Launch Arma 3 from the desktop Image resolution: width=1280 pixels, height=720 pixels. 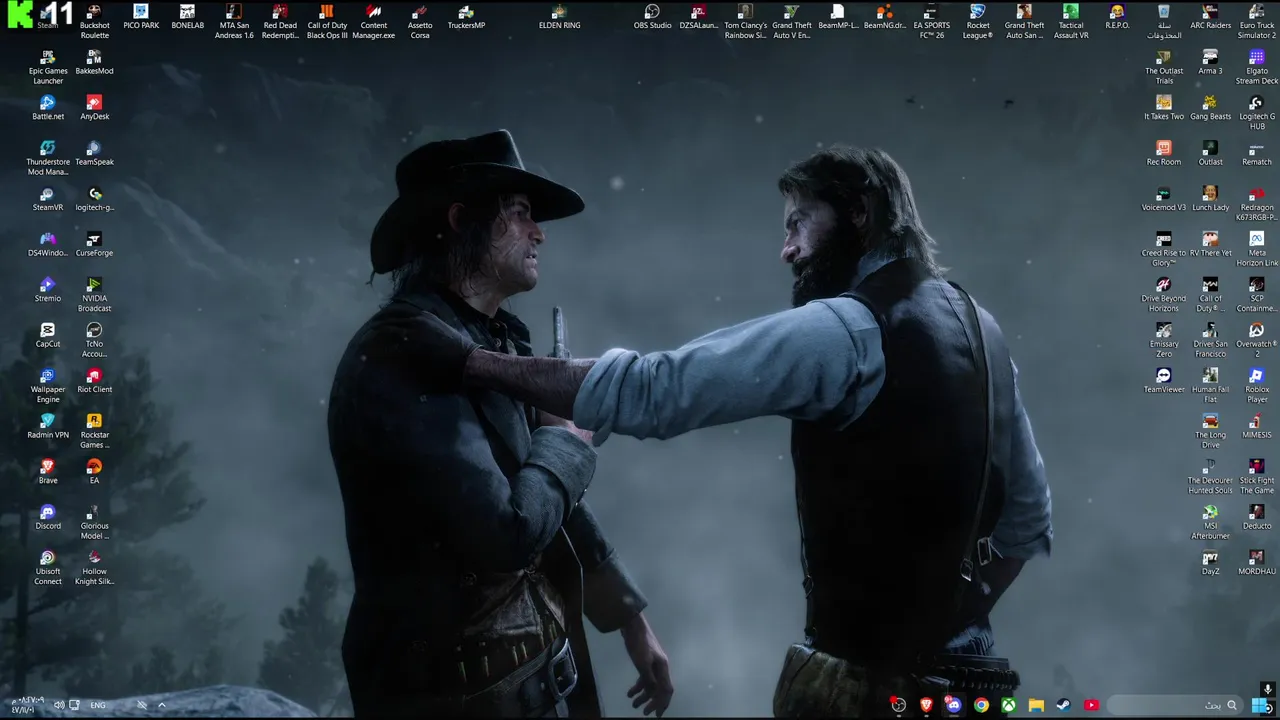[x=1210, y=63]
